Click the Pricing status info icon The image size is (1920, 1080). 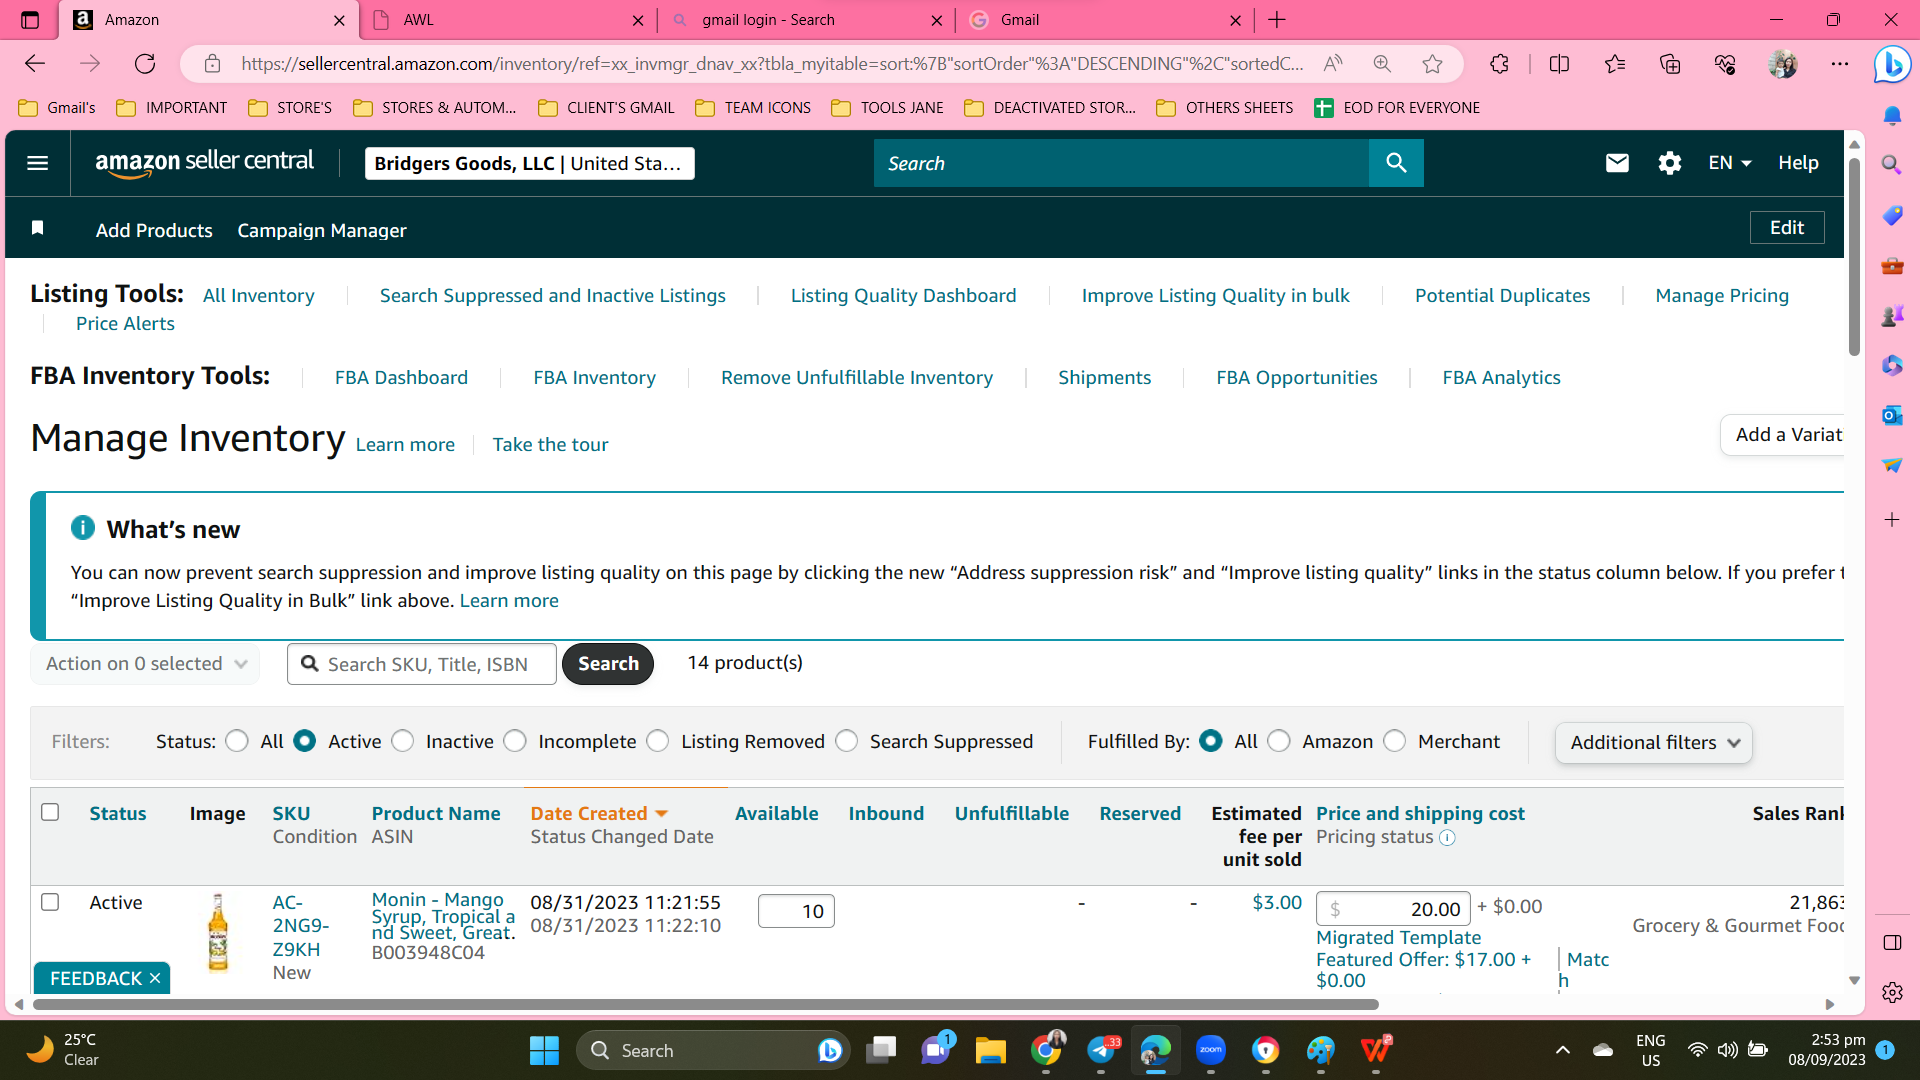[x=1447, y=838]
